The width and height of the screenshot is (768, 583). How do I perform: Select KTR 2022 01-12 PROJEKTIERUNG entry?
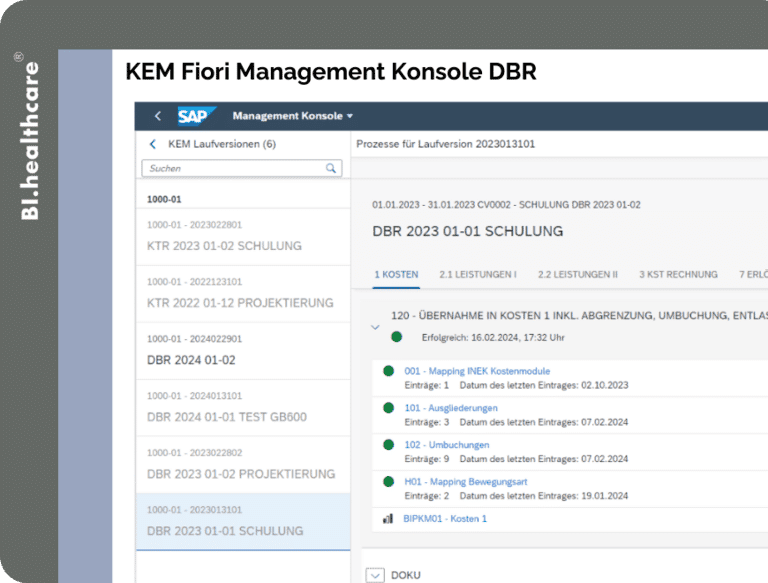[x=243, y=294]
